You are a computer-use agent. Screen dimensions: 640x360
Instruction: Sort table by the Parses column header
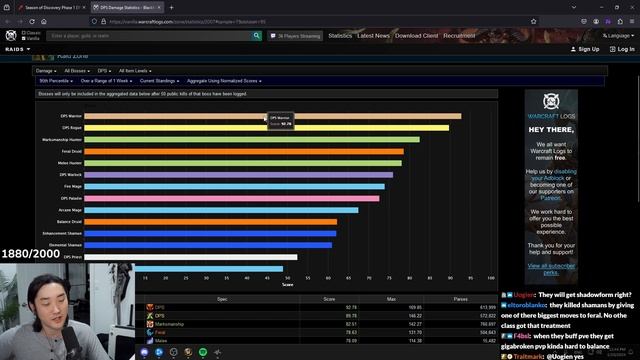460,299
